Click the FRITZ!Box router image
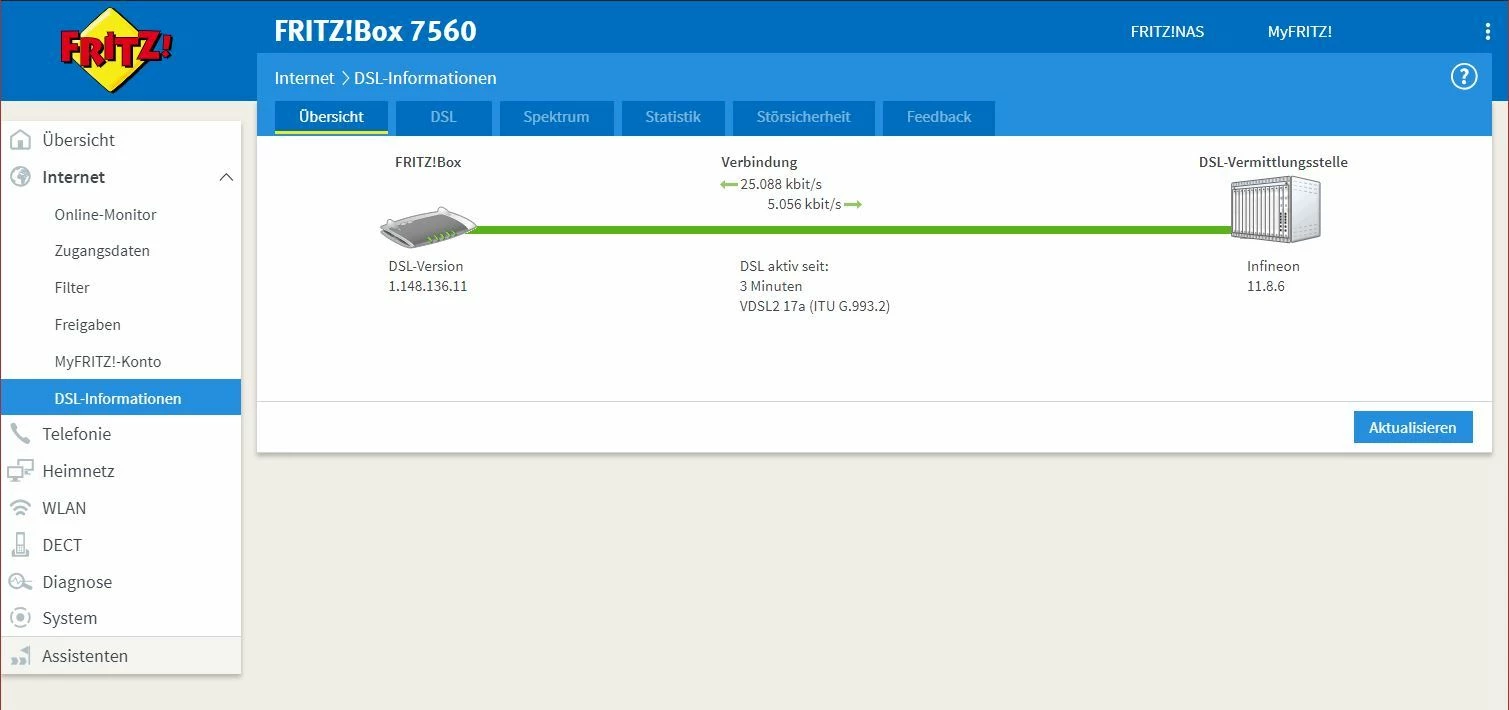Image resolution: width=1509 pixels, height=710 pixels. 428,228
